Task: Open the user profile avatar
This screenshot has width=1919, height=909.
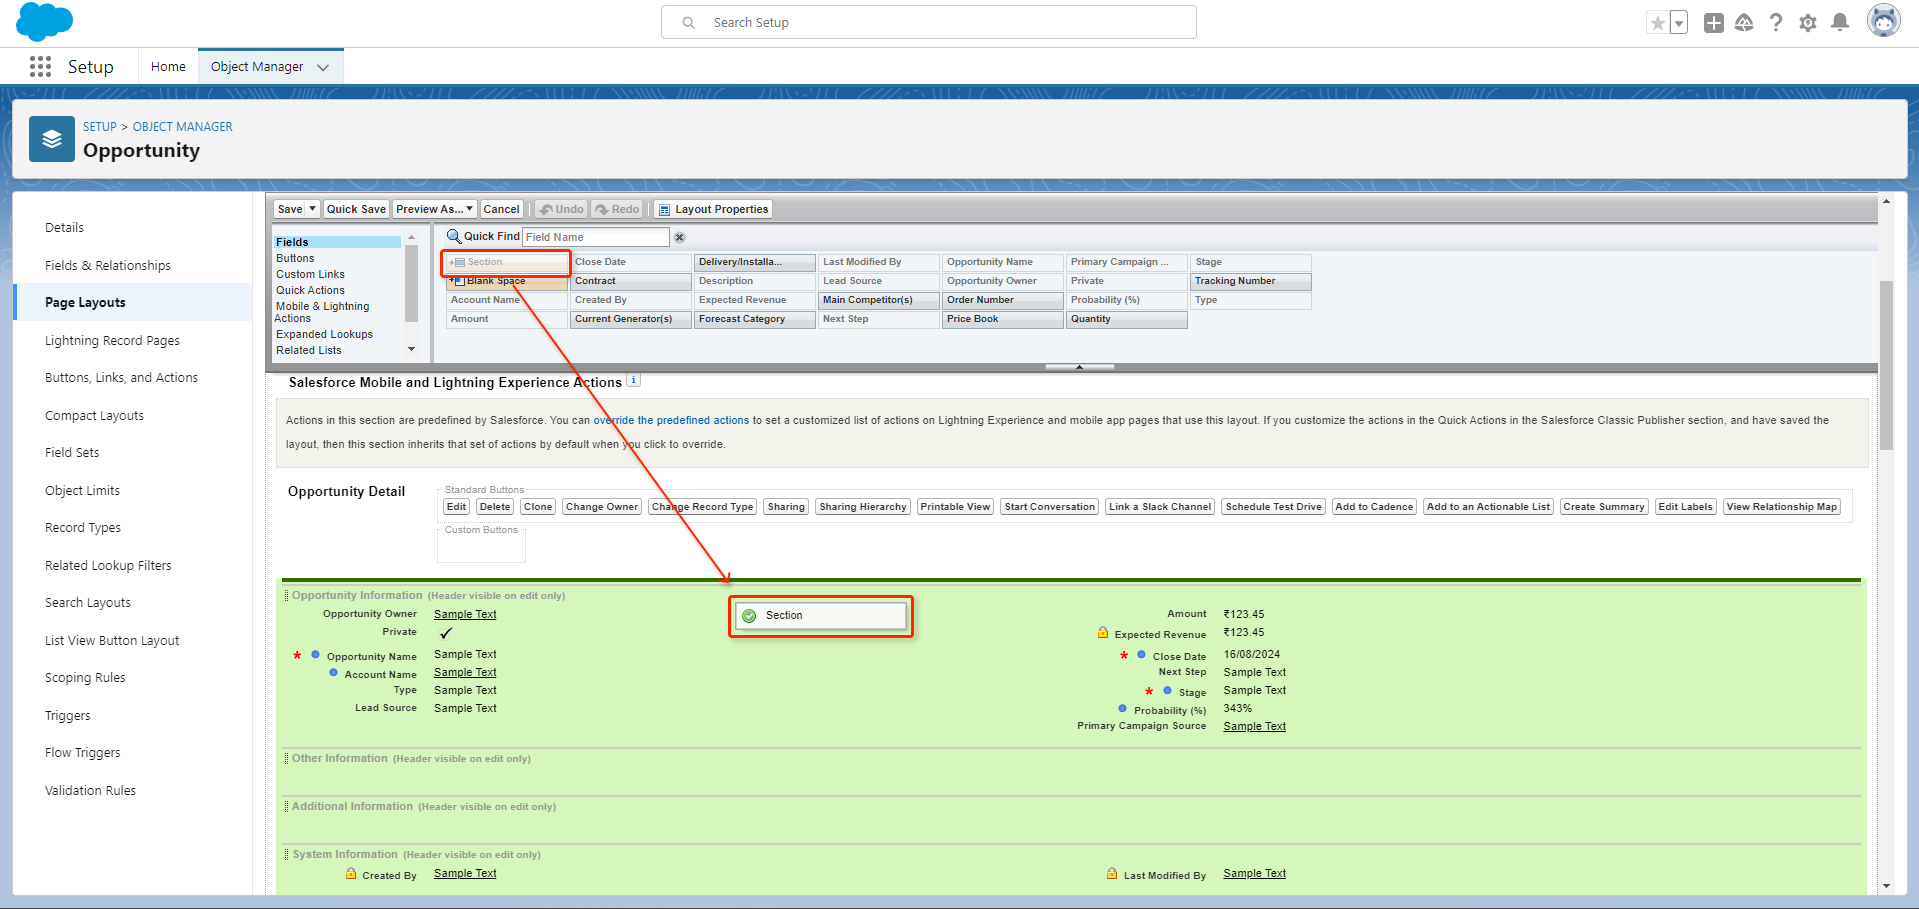Action: [x=1884, y=21]
